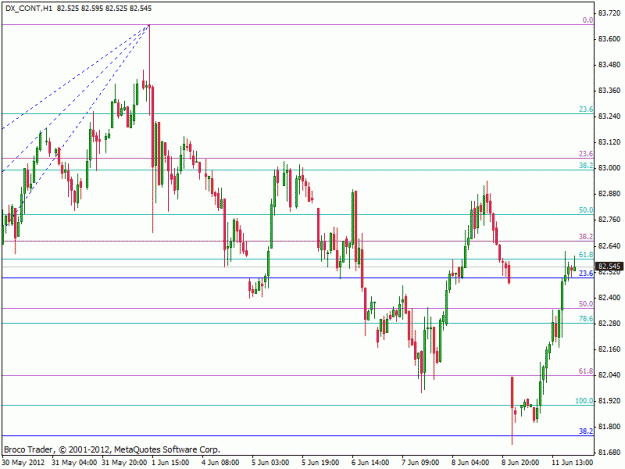625x469 pixels.
Task: Select the 81.920 price axis label
Action: [x=609, y=401]
